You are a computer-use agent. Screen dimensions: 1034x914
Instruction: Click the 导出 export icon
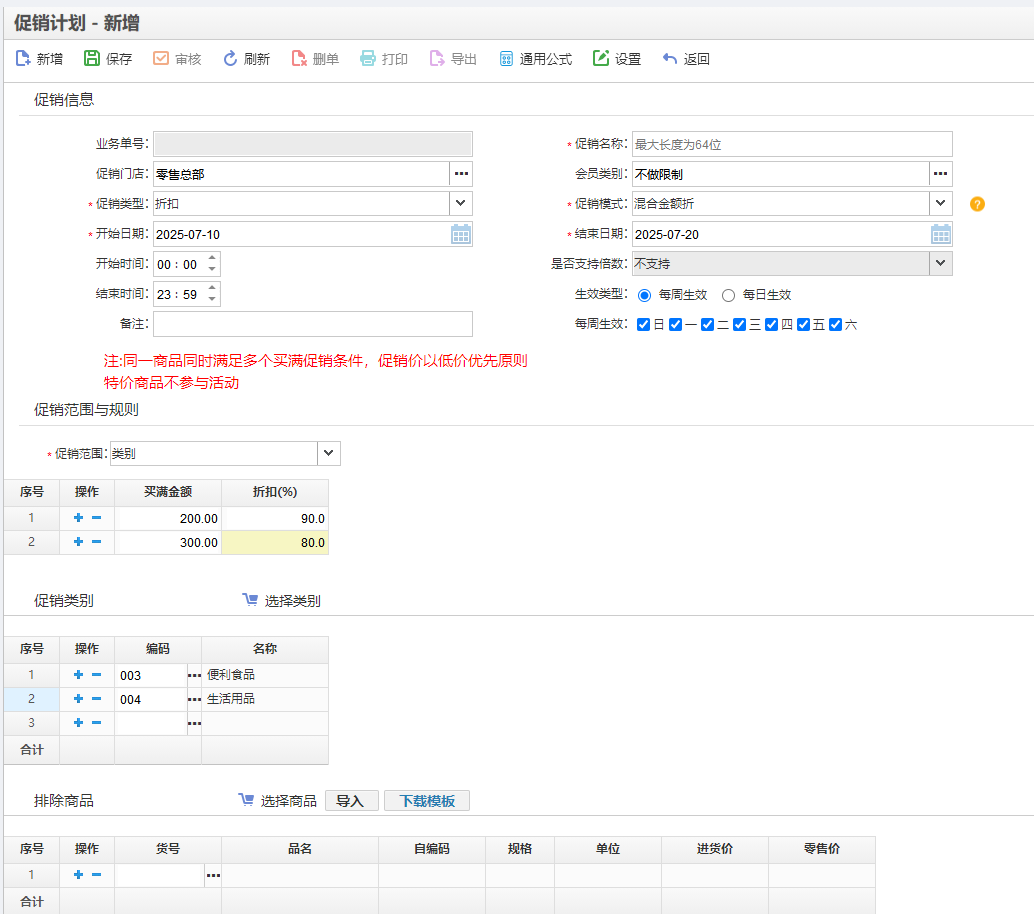437,59
